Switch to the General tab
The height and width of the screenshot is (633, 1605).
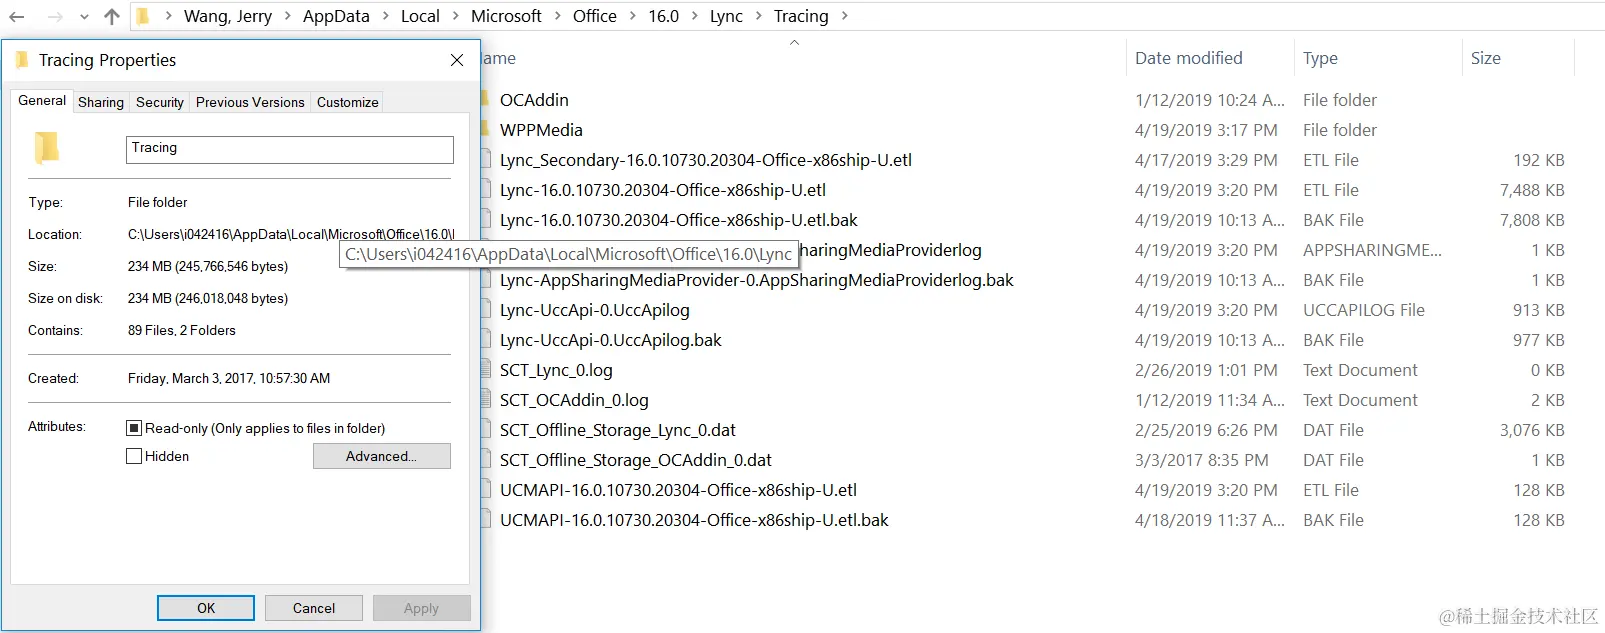42,100
